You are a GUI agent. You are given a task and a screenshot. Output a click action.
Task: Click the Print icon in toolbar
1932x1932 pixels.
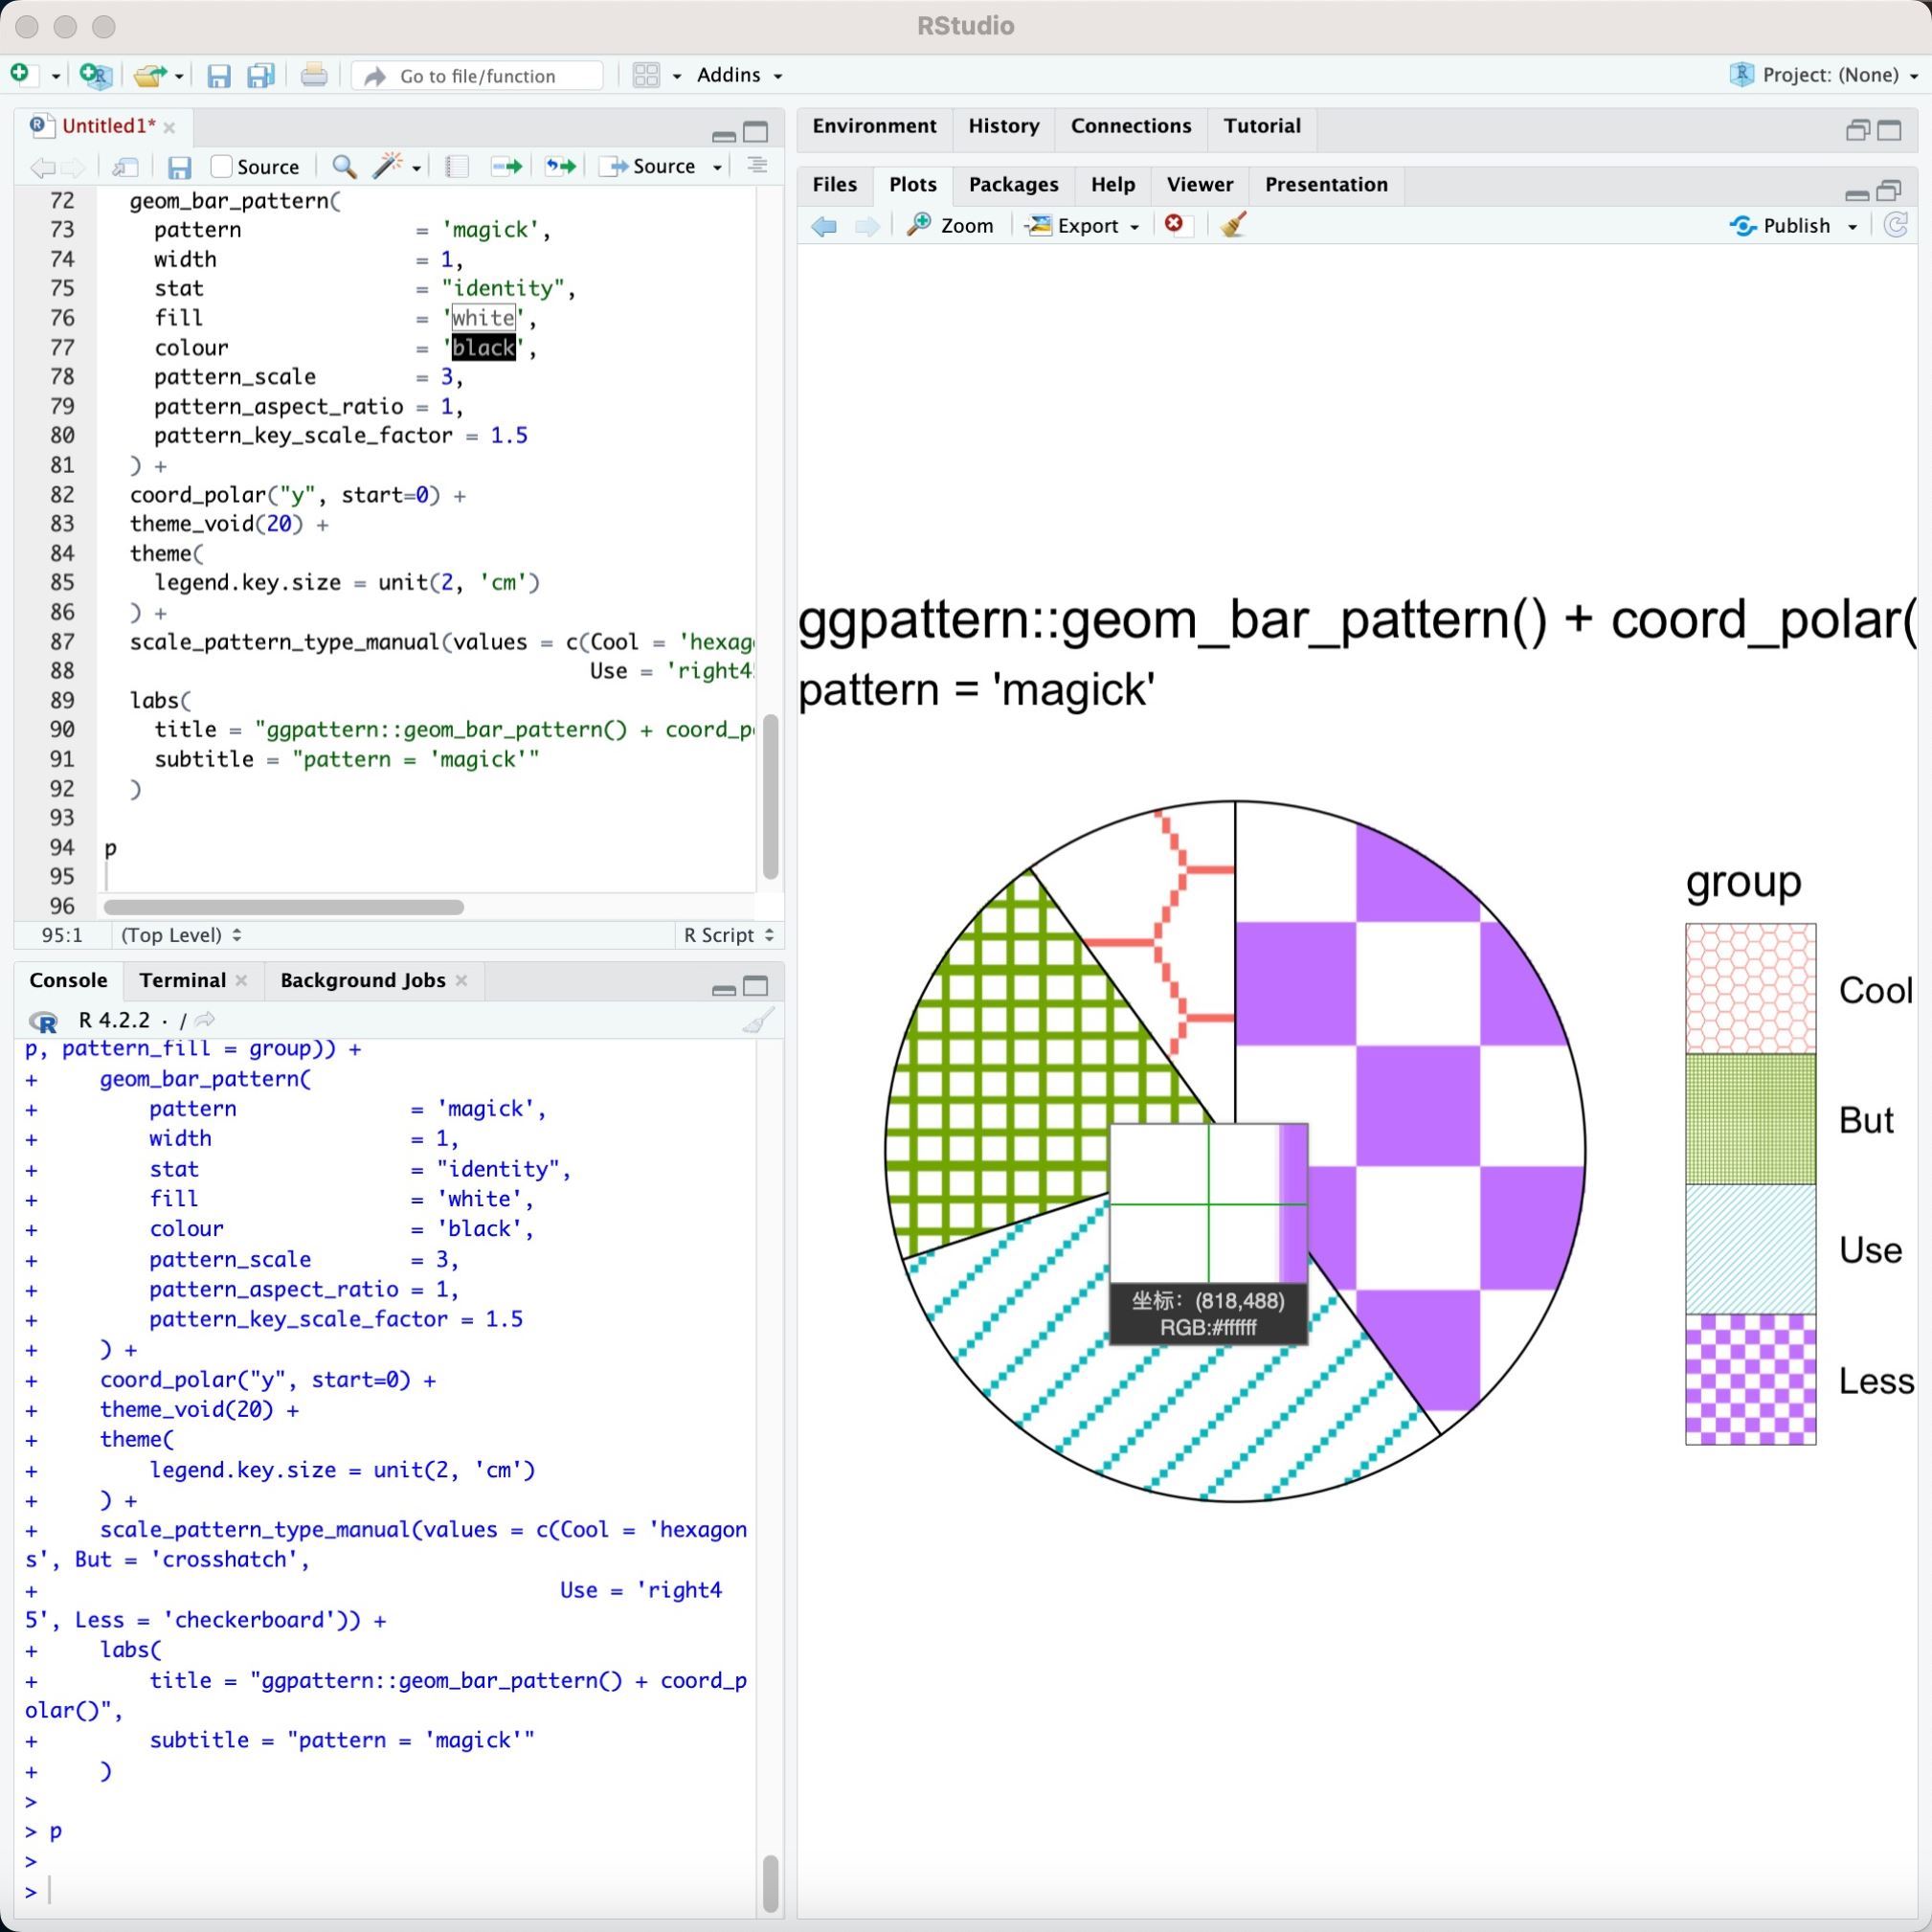click(313, 76)
